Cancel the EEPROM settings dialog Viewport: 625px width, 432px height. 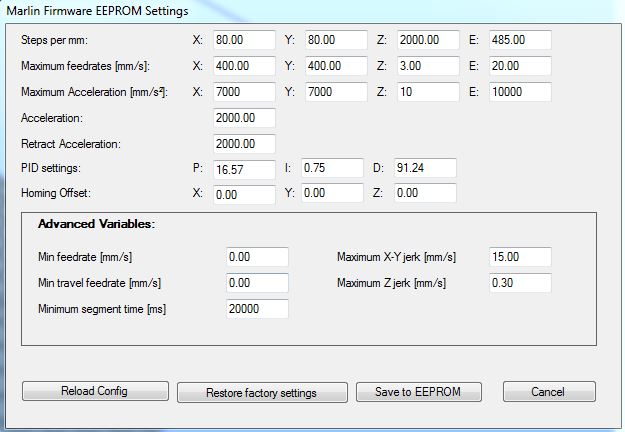coord(549,391)
